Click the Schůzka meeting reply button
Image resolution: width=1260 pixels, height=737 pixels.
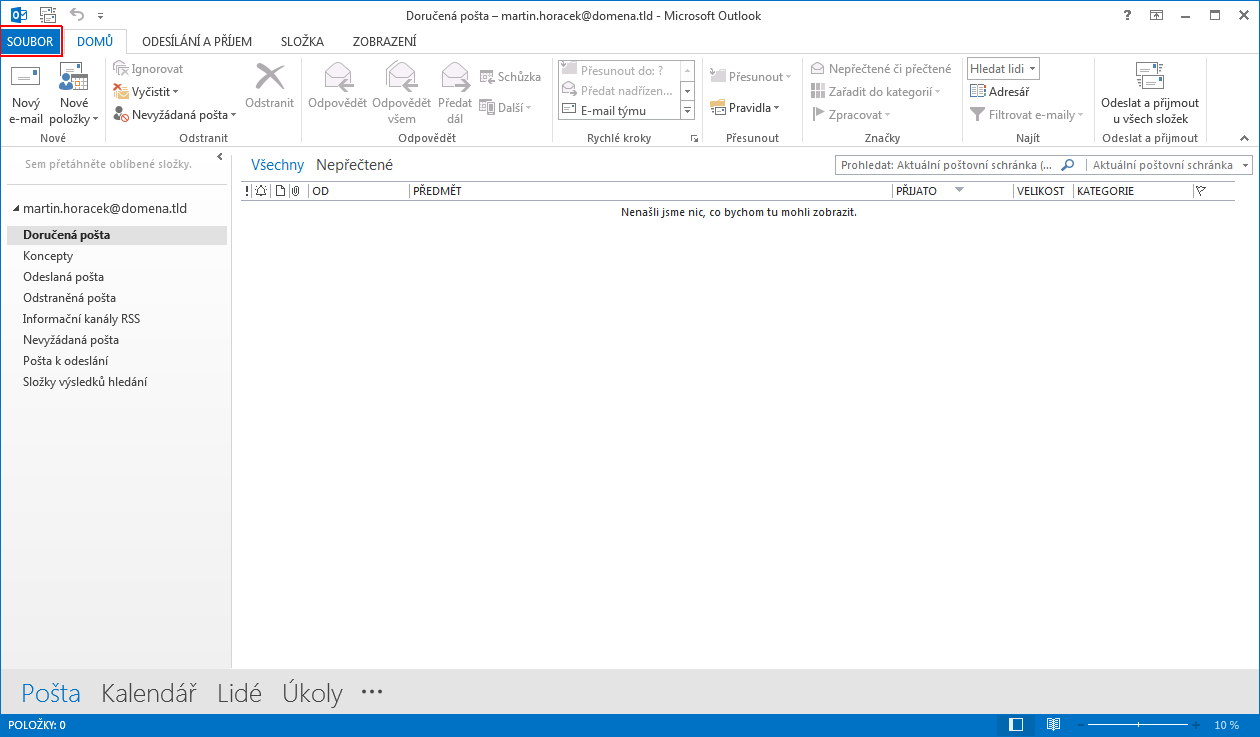tap(510, 77)
